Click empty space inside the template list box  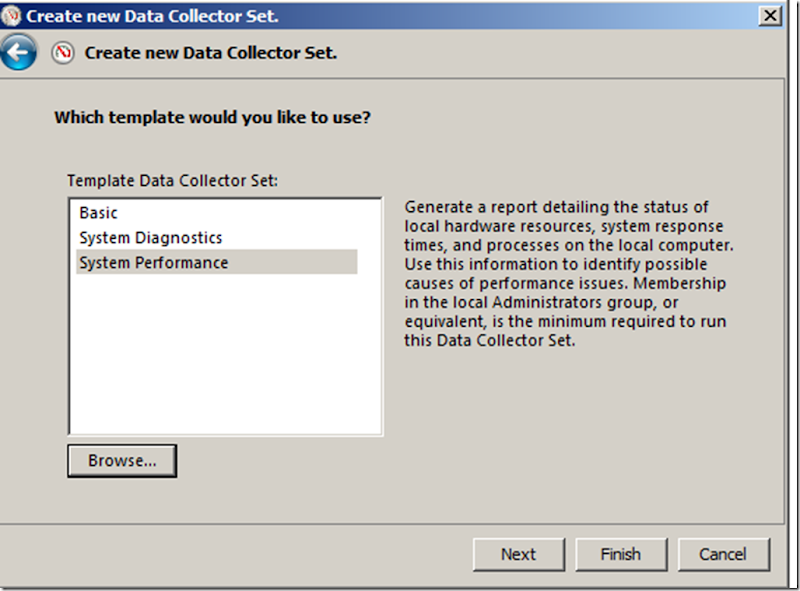(x=225, y=360)
